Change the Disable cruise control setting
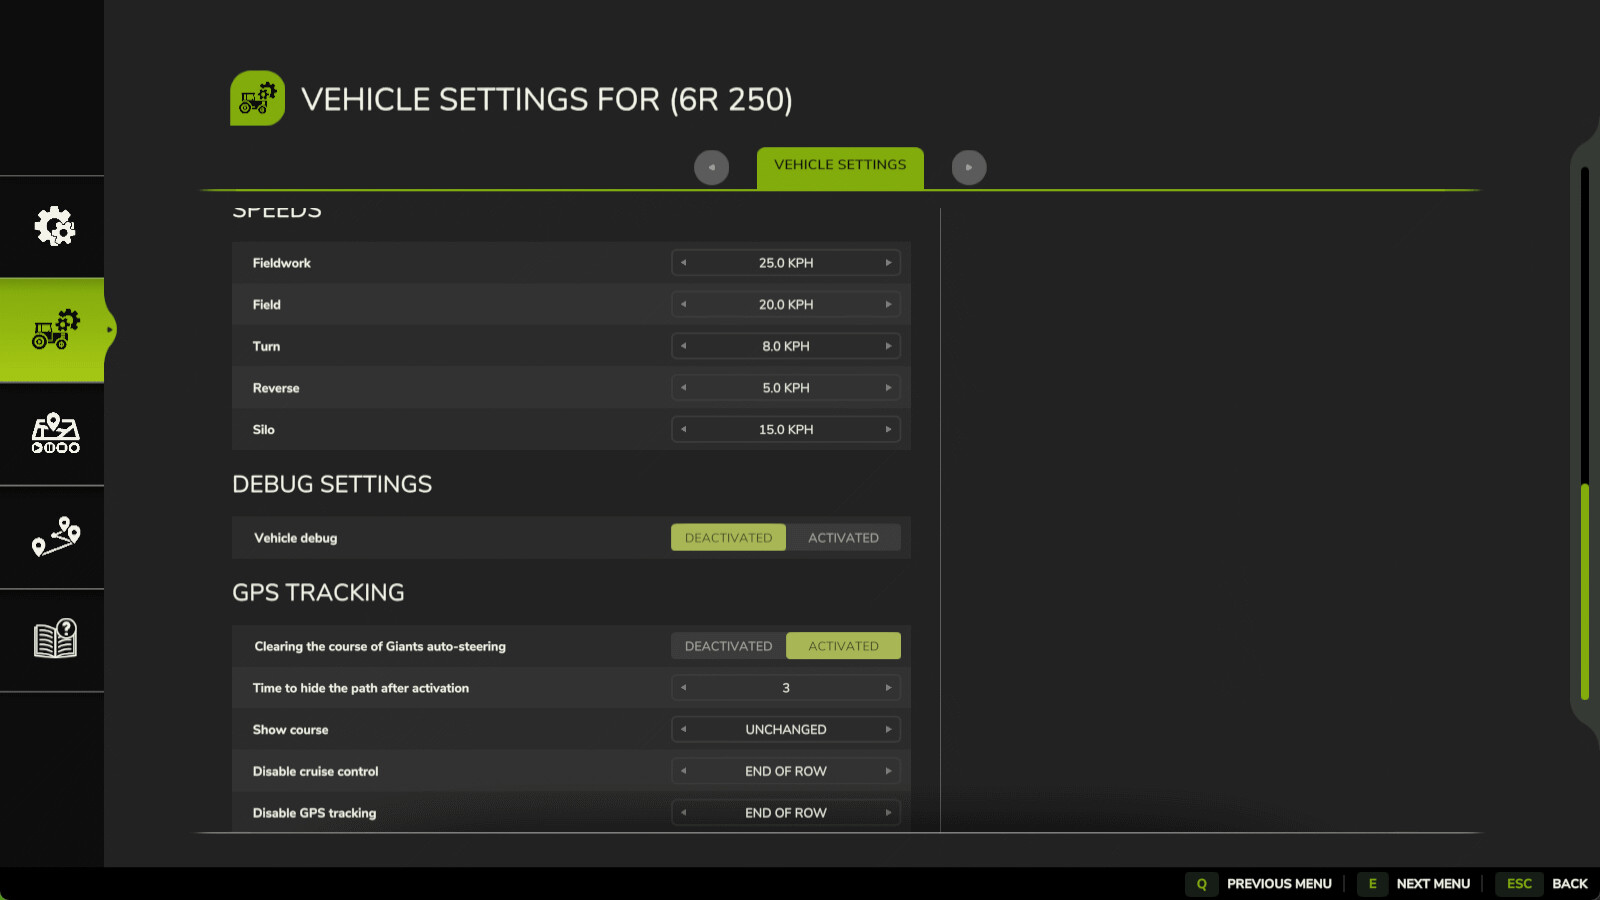 click(888, 770)
